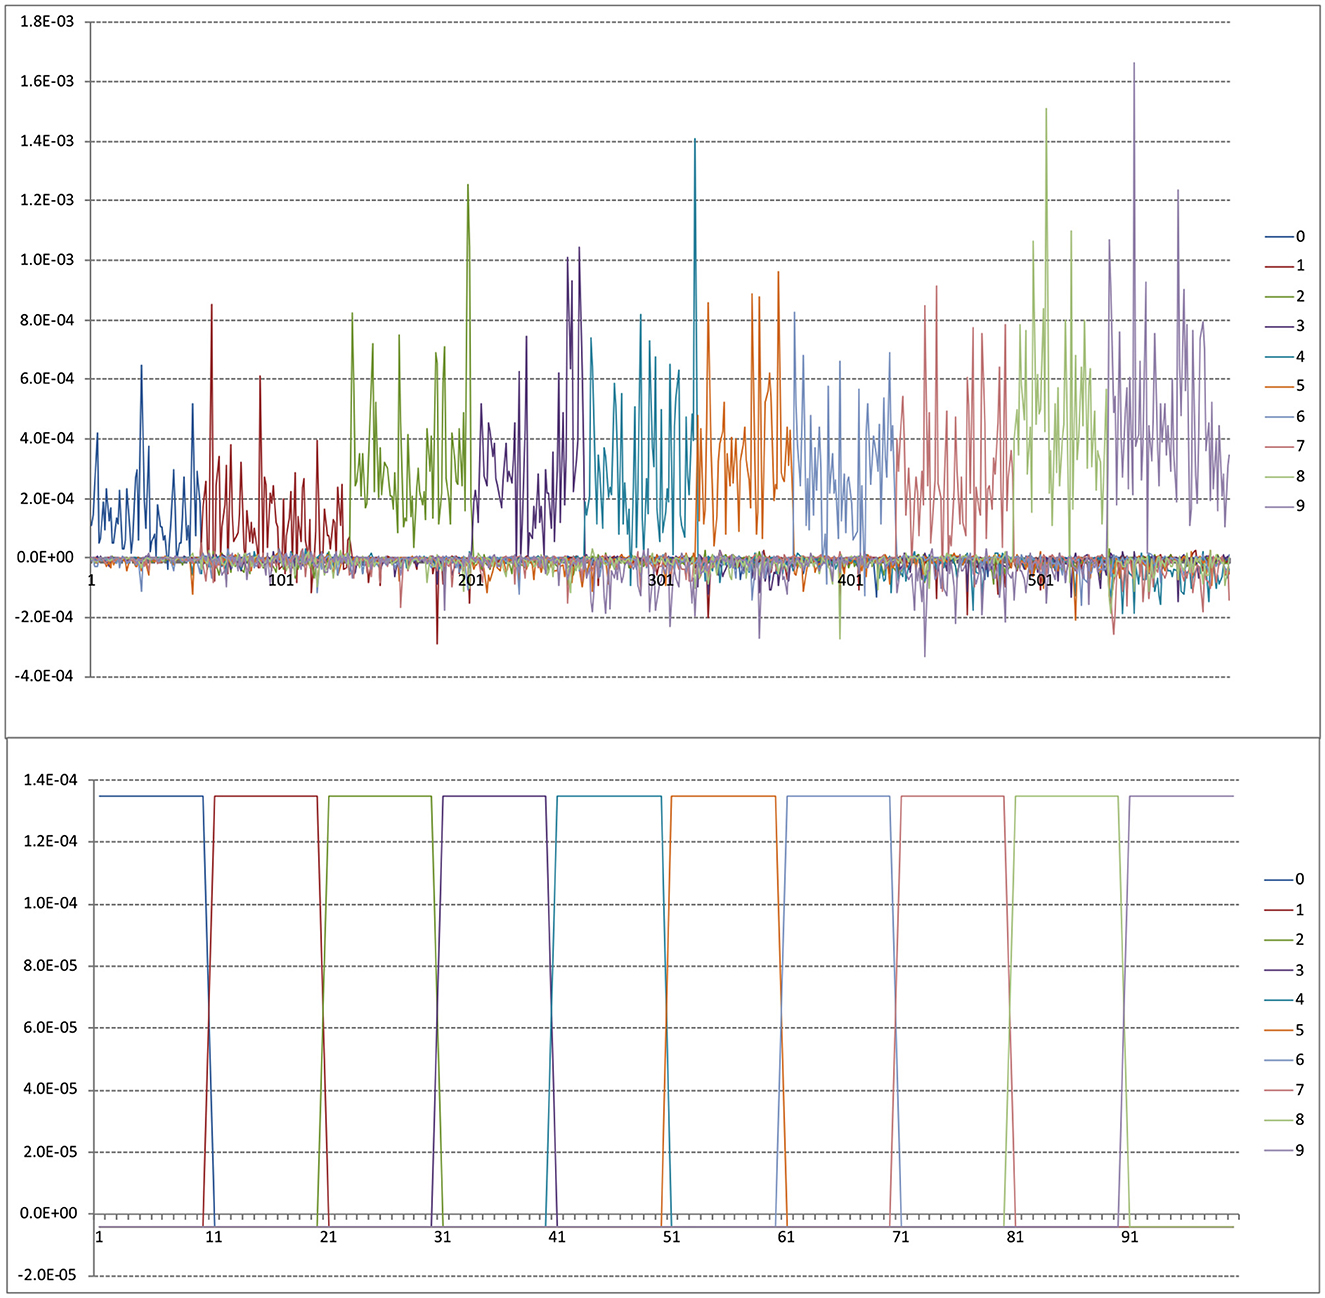Select legend entry 6 in the upper chart
Screen dimensions: 1325x1298
(1285, 416)
